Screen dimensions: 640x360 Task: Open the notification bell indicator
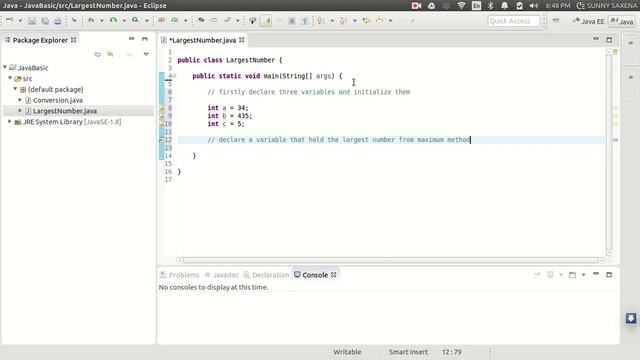pyautogui.click(x=504, y=6)
